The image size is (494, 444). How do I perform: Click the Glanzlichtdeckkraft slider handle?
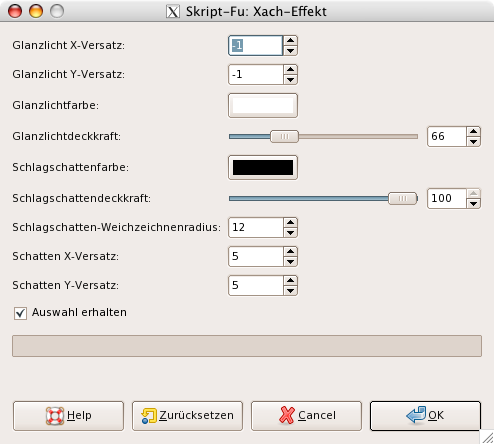(284, 136)
